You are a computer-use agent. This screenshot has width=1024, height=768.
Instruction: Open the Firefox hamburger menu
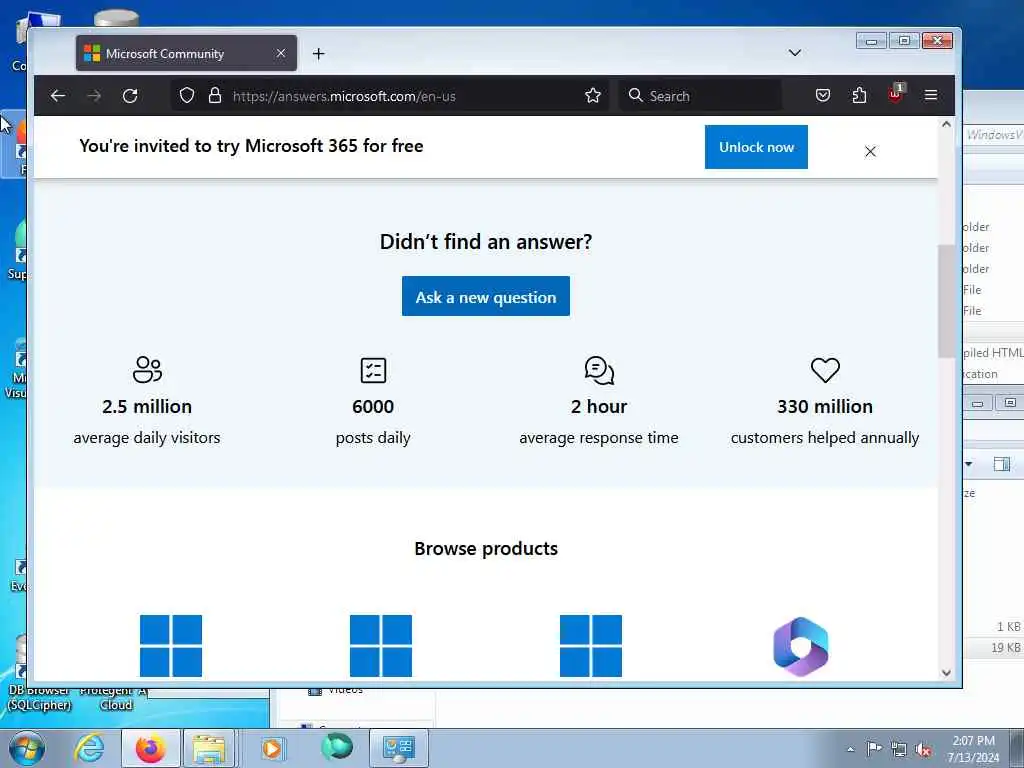click(931, 96)
